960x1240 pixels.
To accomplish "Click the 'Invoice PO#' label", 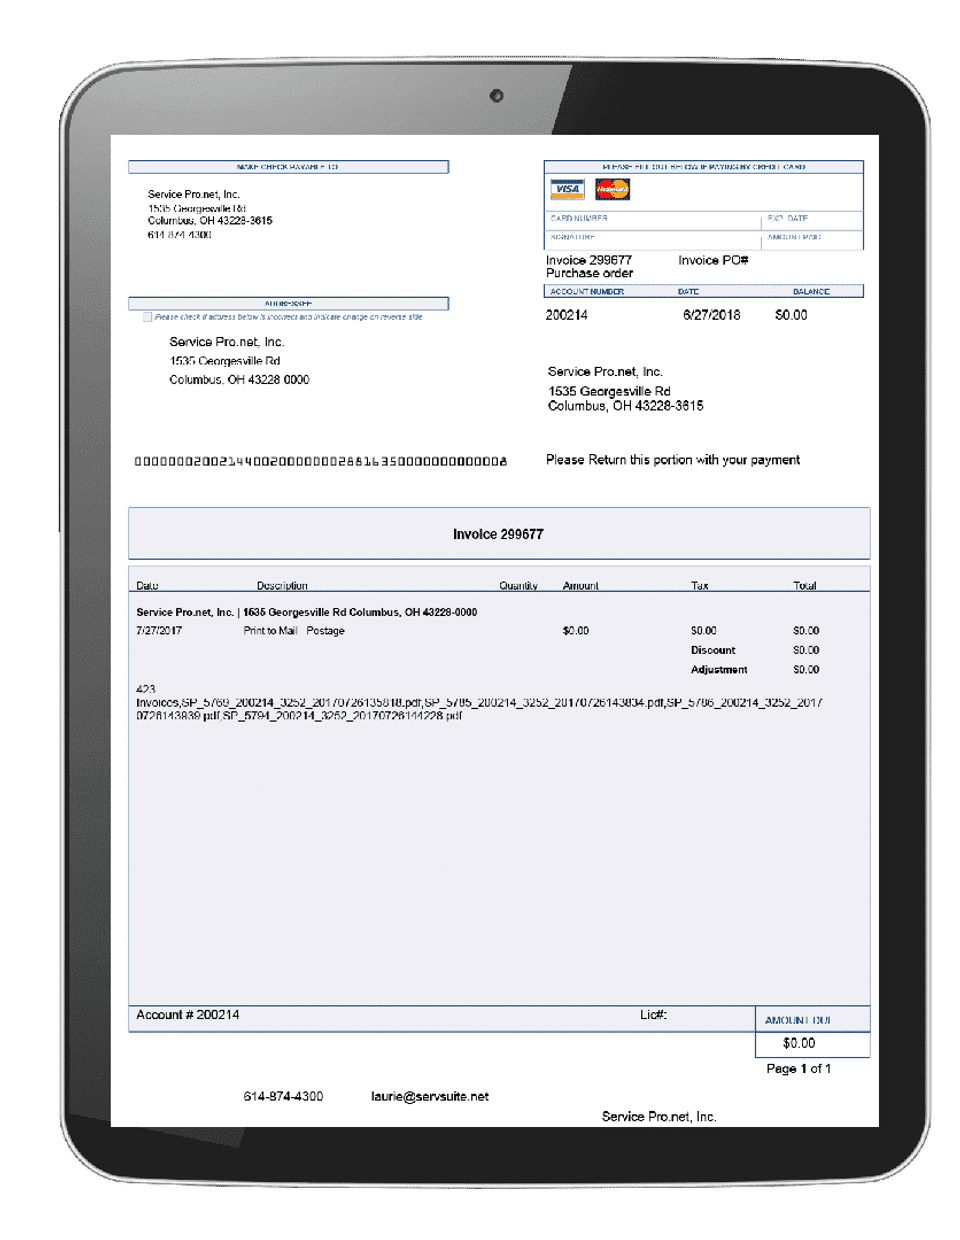I will click(713, 260).
